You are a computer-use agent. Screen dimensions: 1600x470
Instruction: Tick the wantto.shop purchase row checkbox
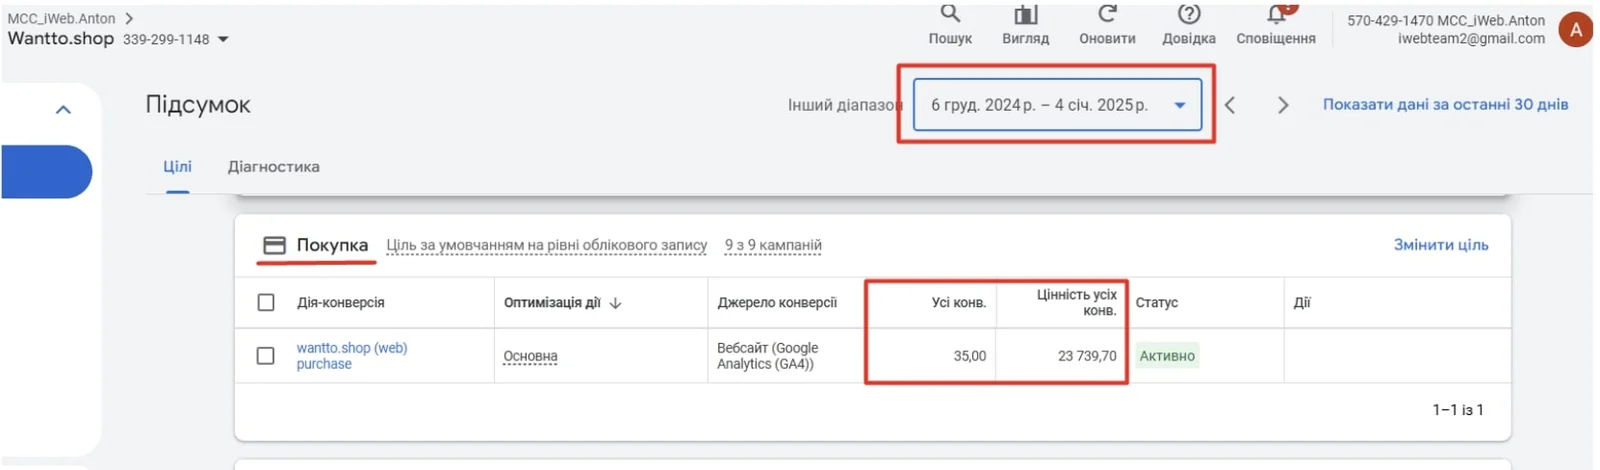click(266, 355)
